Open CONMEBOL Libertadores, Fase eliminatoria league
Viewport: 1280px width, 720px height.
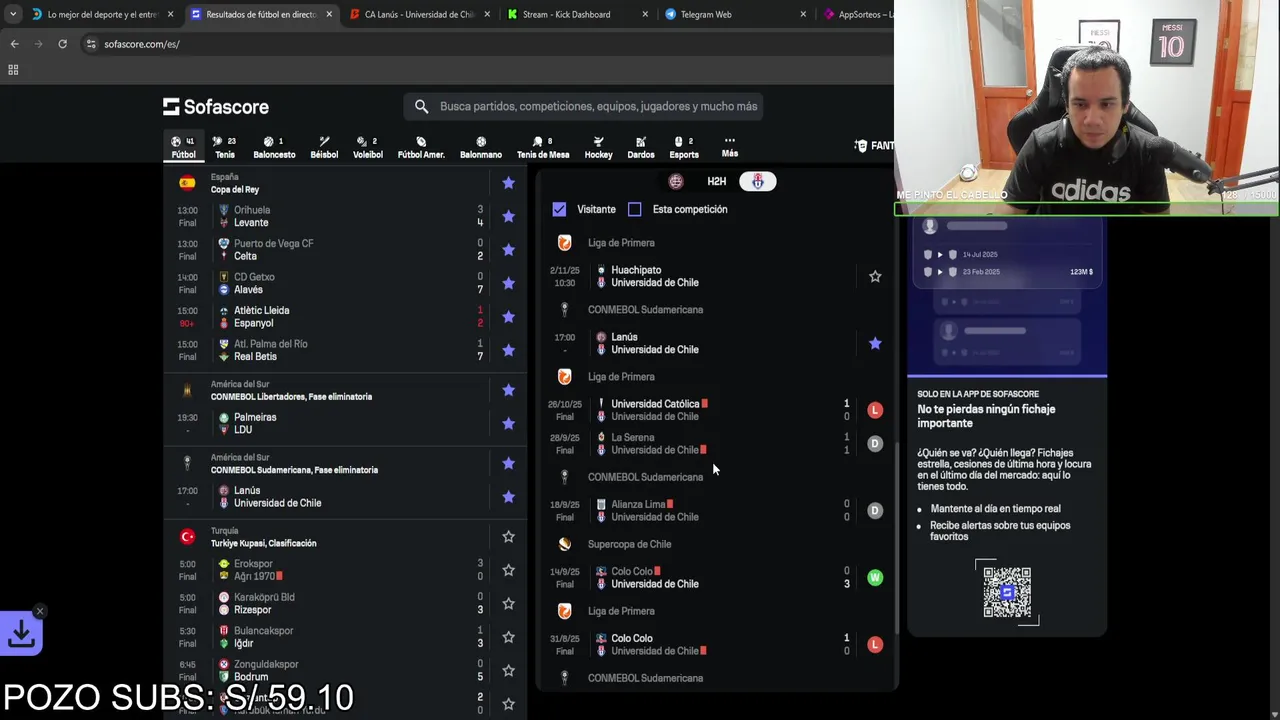(x=291, y=397)
